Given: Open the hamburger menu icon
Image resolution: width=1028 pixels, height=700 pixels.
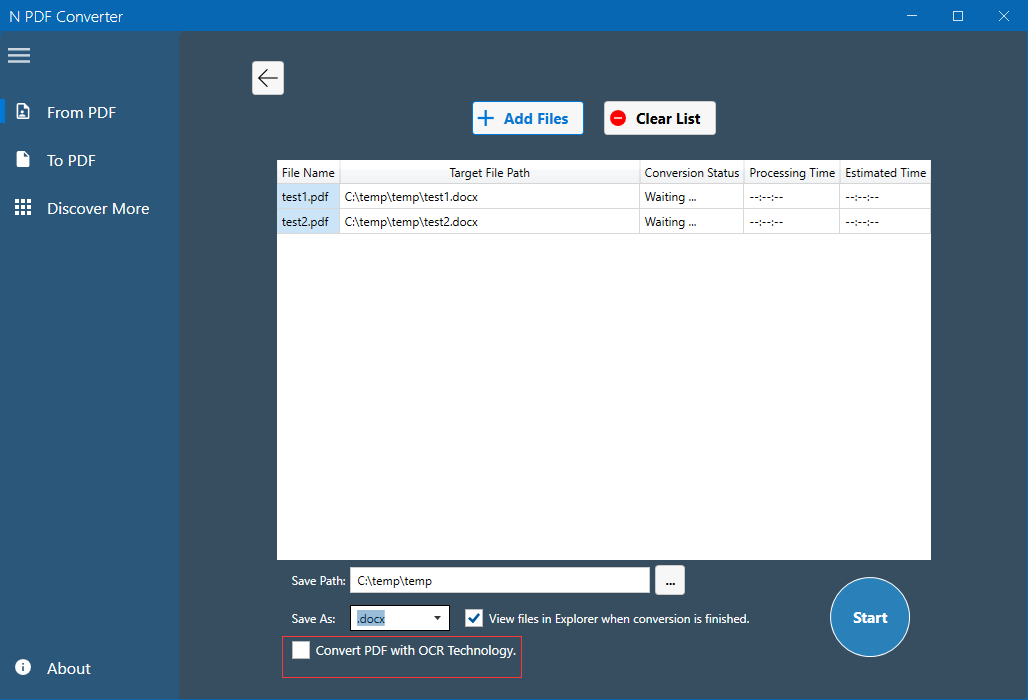Looking at the screenshot, I should click(x=19, y=55).
